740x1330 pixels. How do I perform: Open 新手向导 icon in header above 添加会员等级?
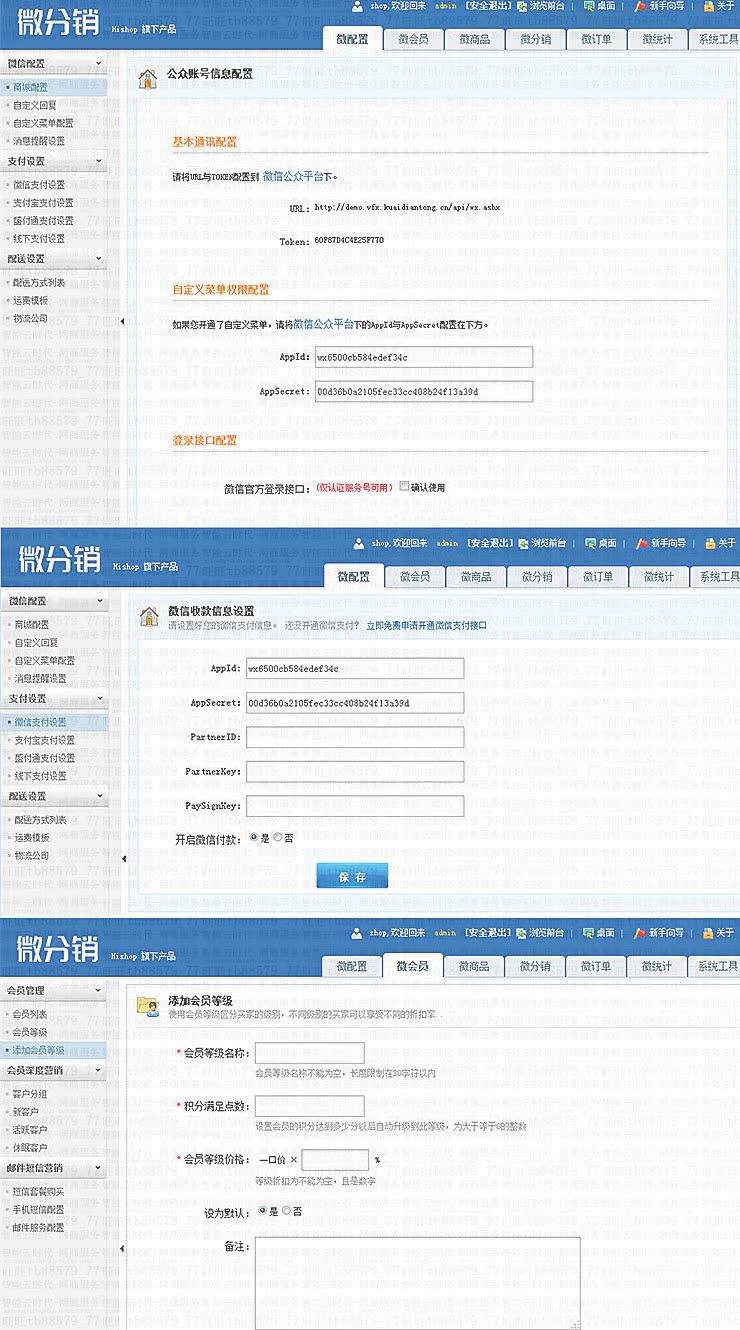pos(640,932)
